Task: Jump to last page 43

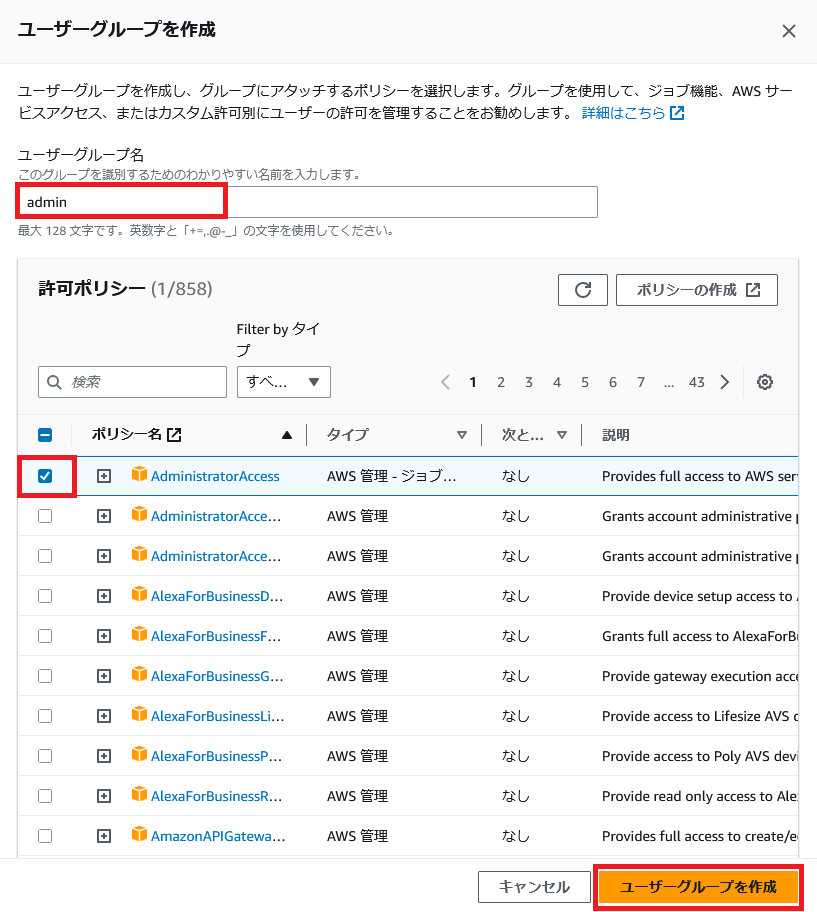Action: click(697, 382)
